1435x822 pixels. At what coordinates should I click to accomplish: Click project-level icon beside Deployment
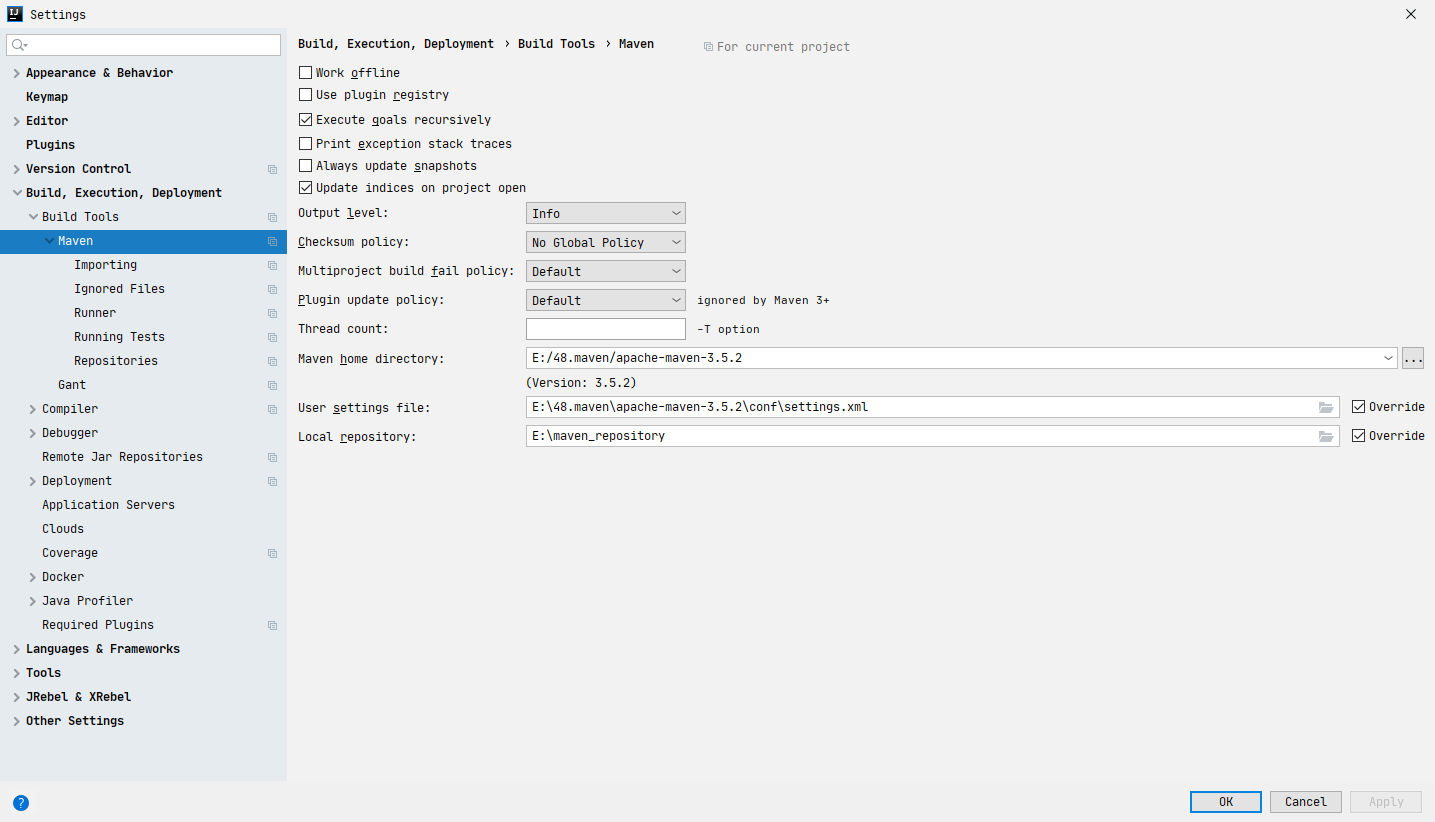272,481
